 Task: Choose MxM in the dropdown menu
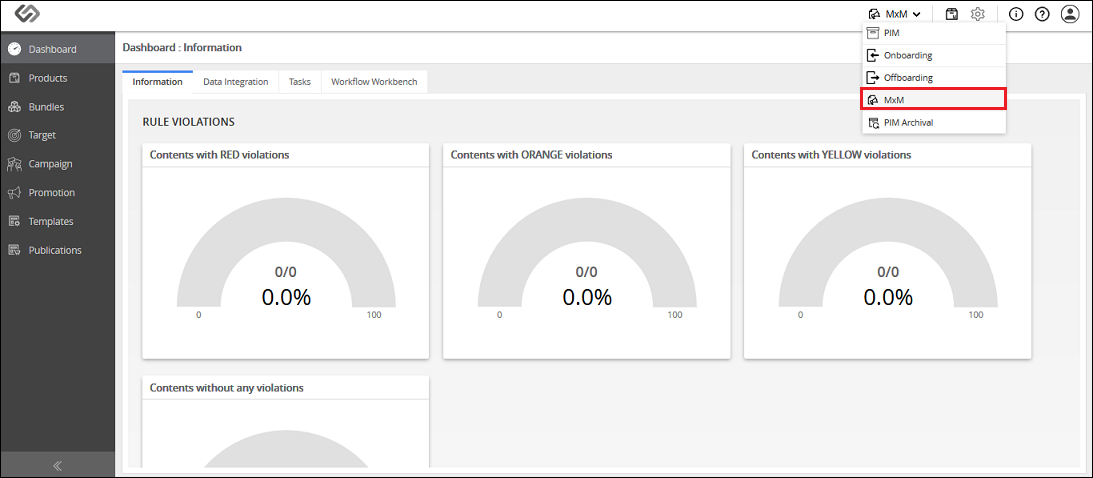[934, 100]
